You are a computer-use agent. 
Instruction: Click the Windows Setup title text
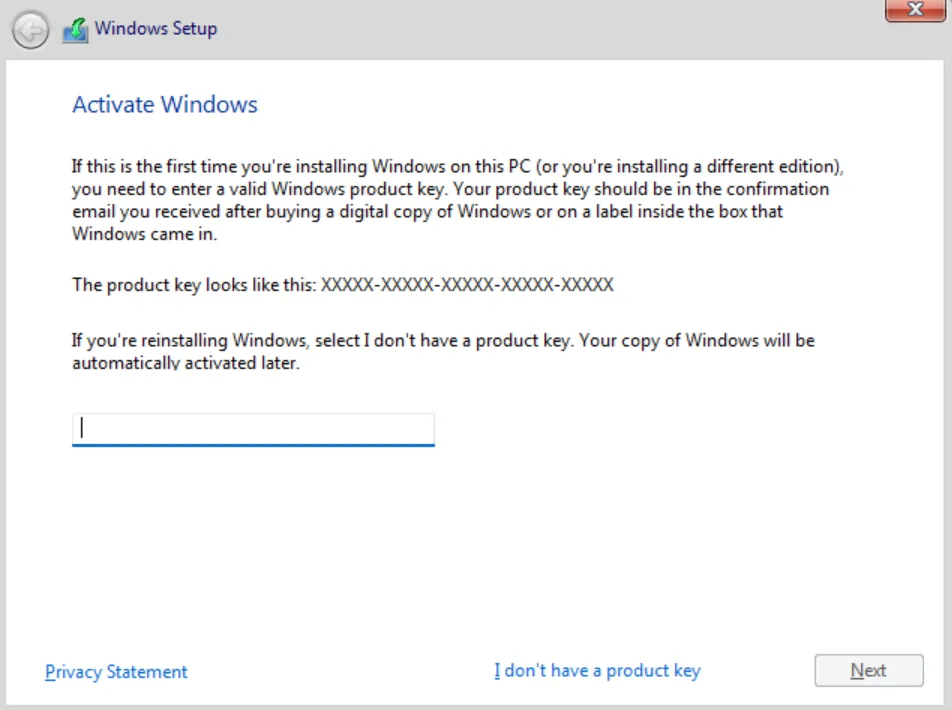click(x=155, y=29)
